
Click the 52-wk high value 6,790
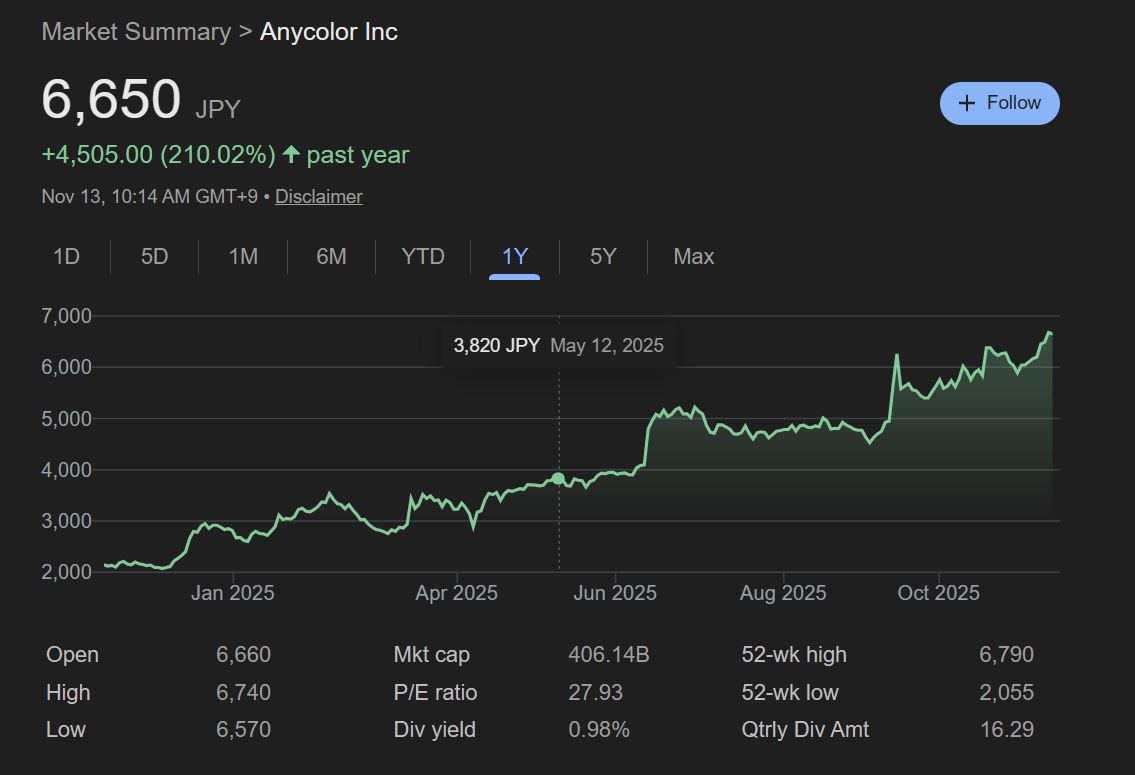coord(1006,655)
